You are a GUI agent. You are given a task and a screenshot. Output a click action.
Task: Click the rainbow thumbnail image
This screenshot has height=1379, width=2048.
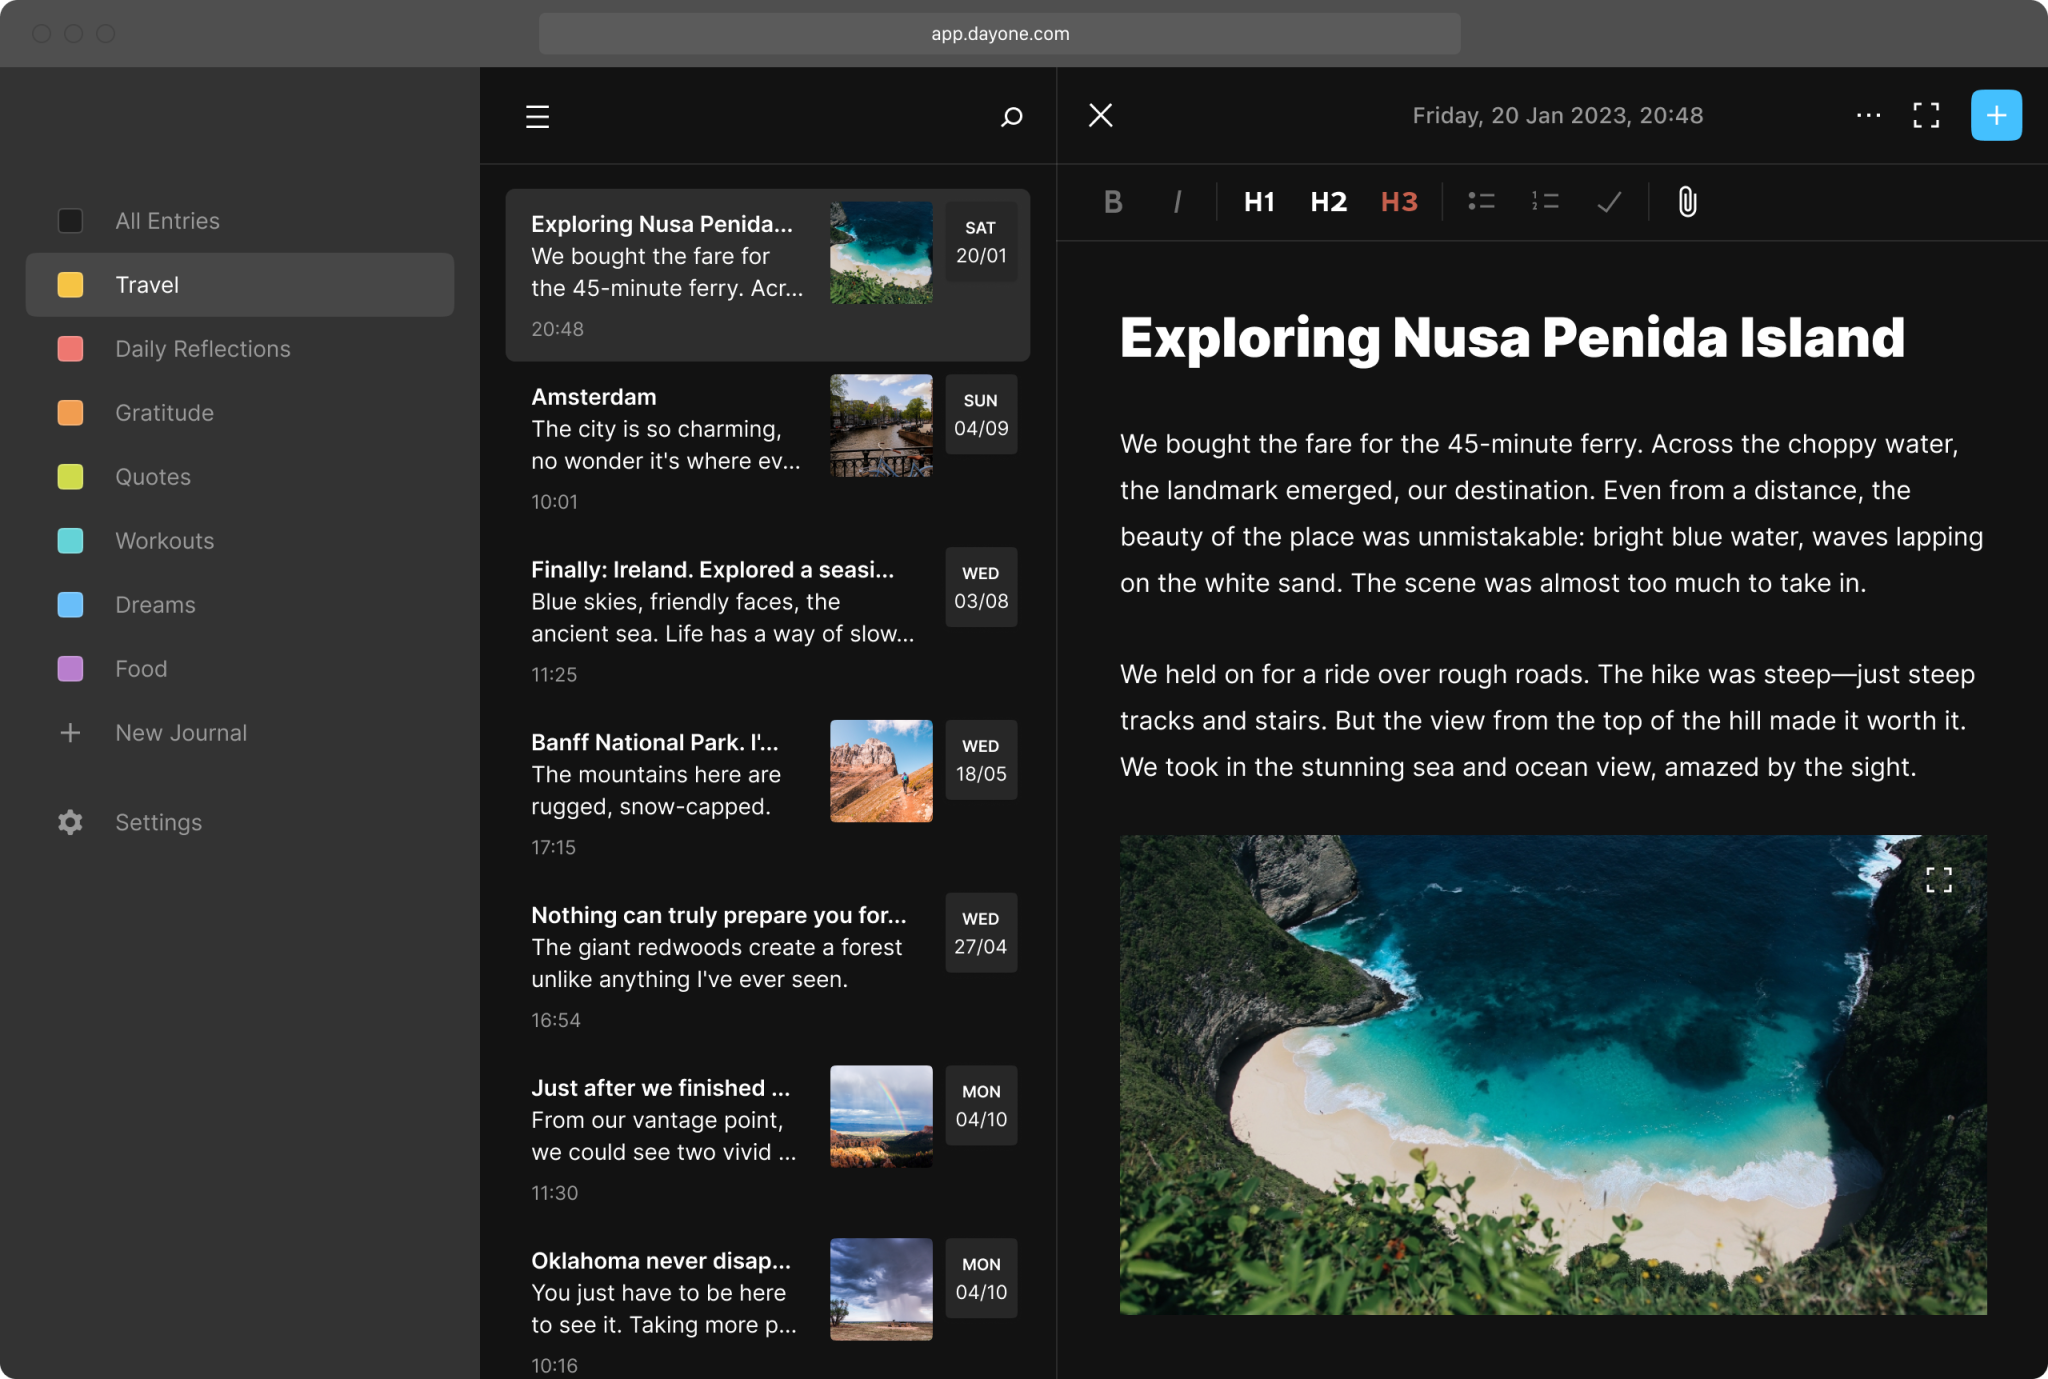click(x=881, y=1117)
